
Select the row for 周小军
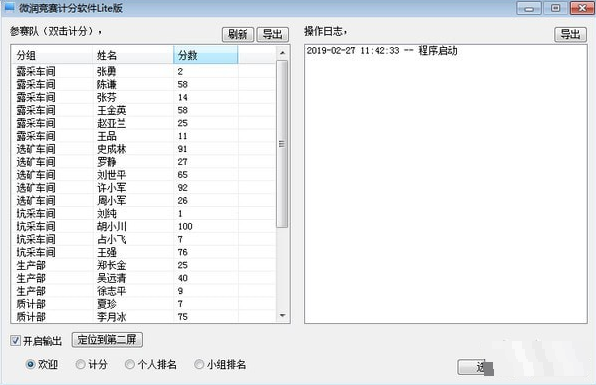(143, 200)
